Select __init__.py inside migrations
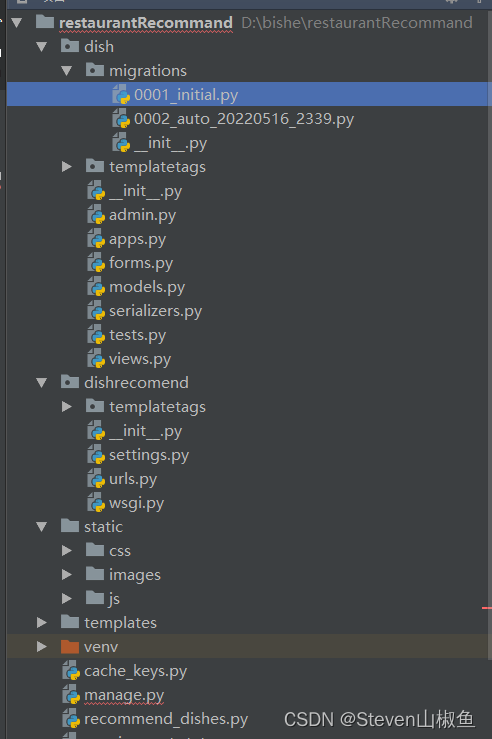 (170, 143)
